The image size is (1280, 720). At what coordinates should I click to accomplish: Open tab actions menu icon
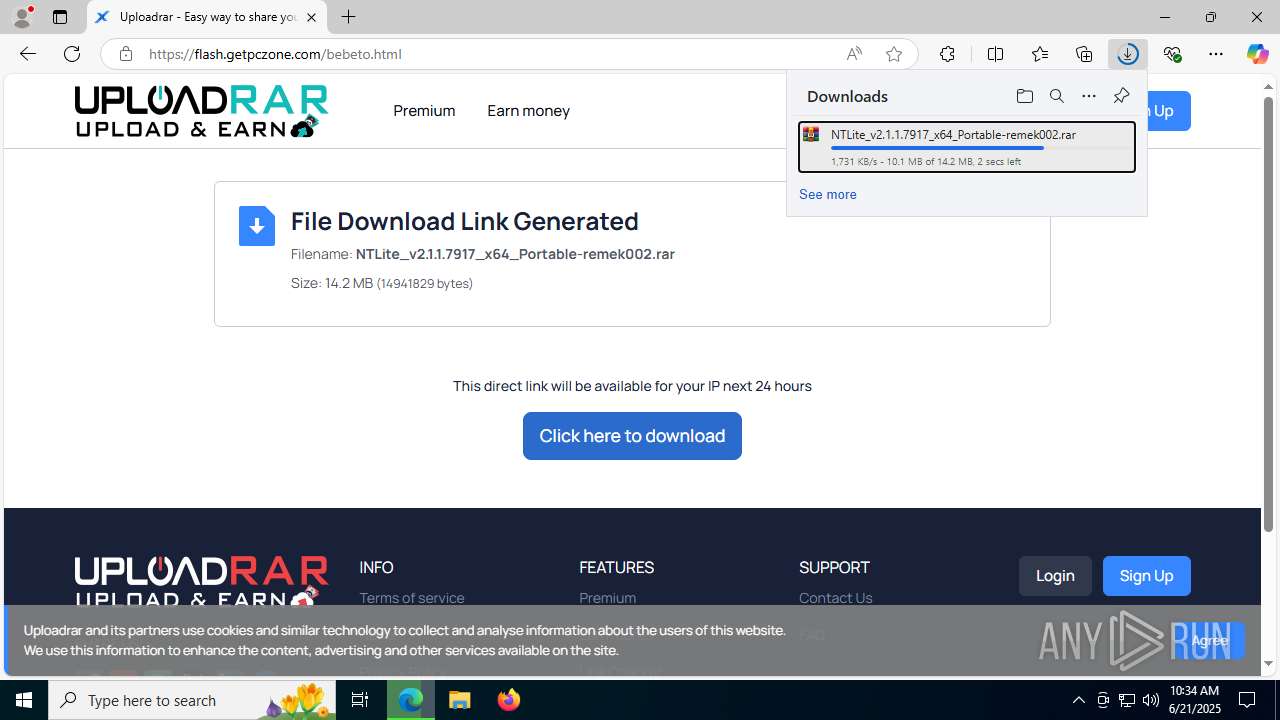pos(60,17)
